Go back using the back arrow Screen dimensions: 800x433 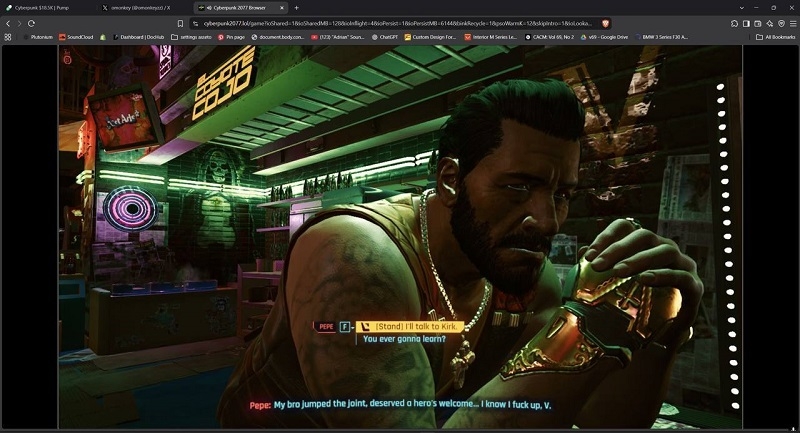point(8,23)
